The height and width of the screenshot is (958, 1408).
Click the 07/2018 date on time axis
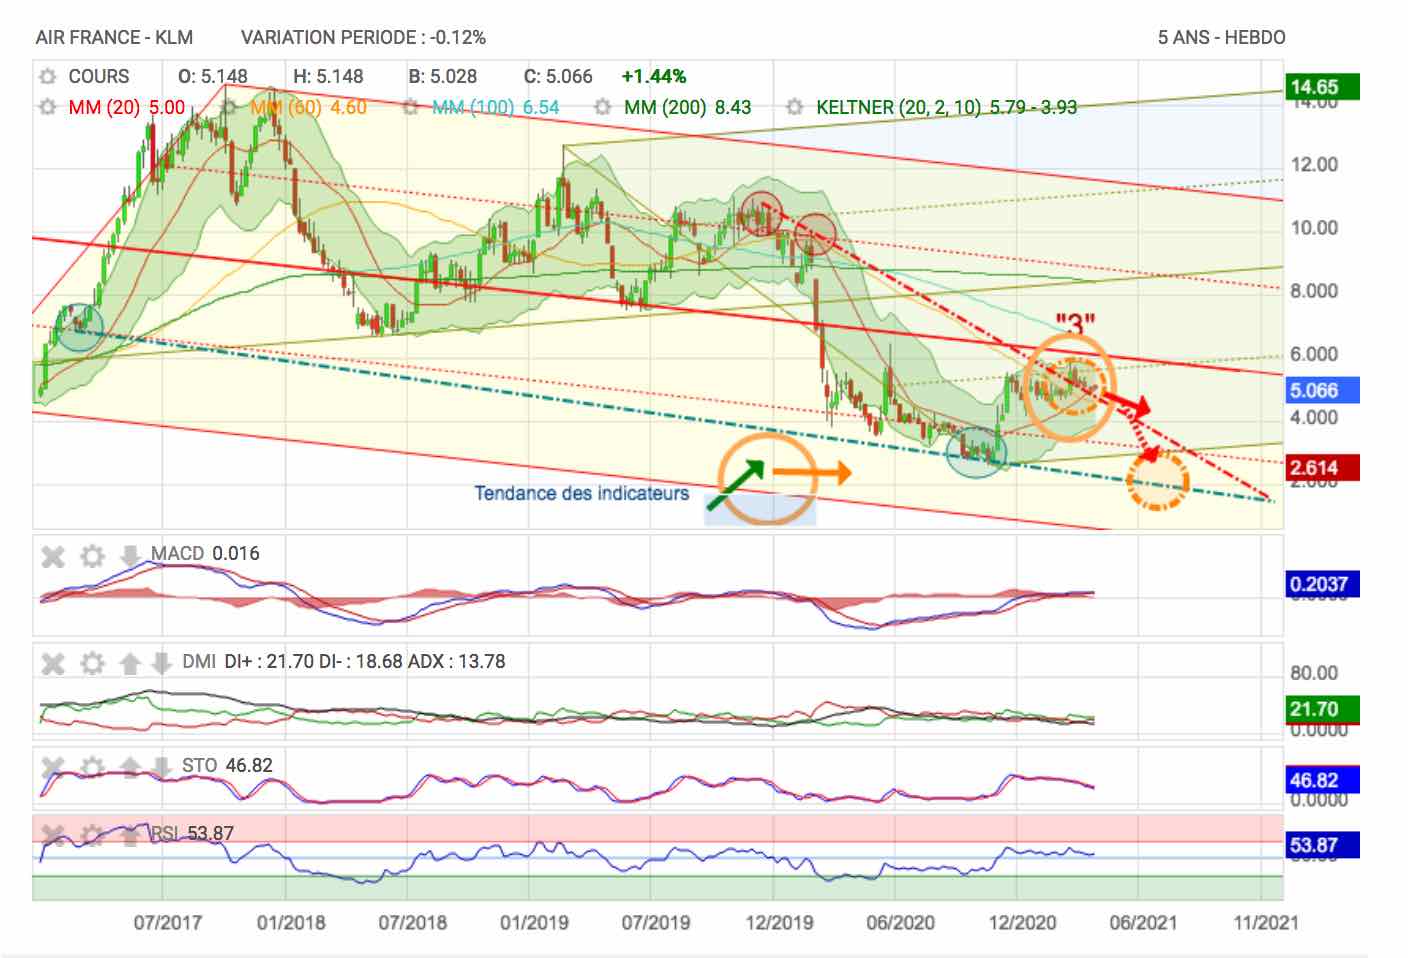413,922
